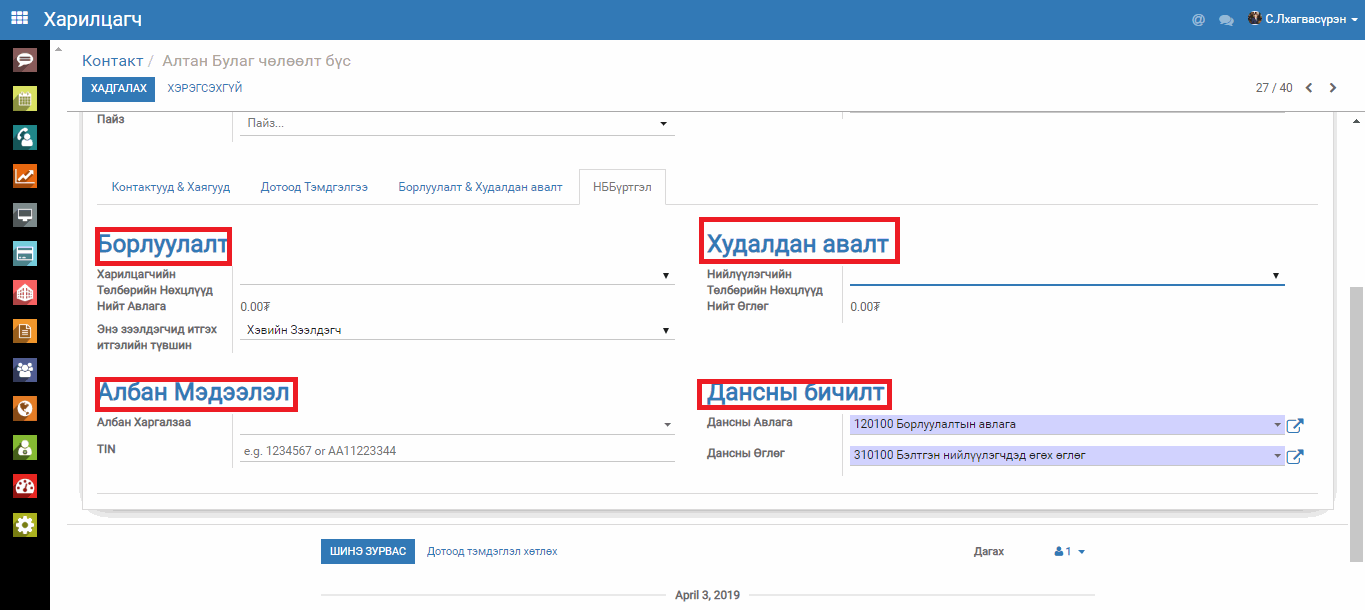The image size is (1365, 610).
Task: Open the red Dashboard gauge app icon
Action: (25, 486)
